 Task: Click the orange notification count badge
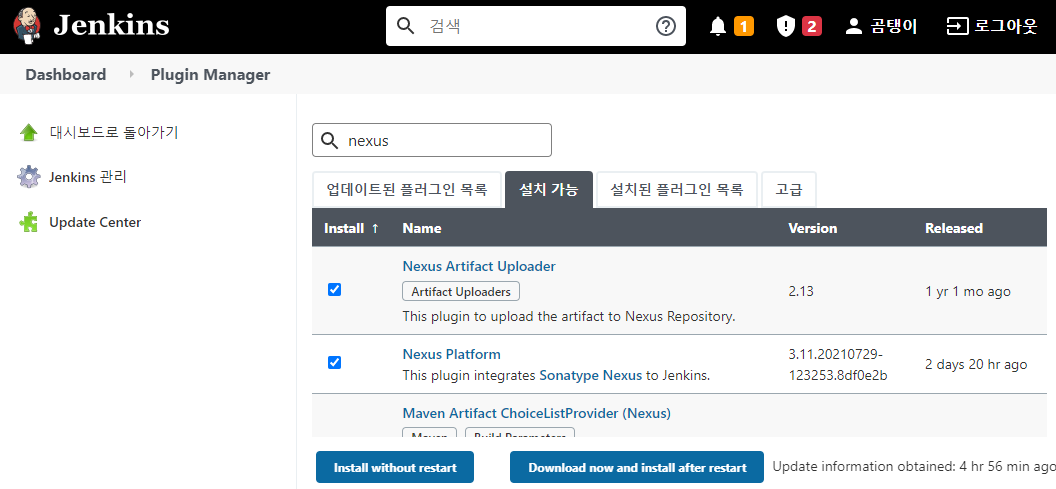point(744,26)
